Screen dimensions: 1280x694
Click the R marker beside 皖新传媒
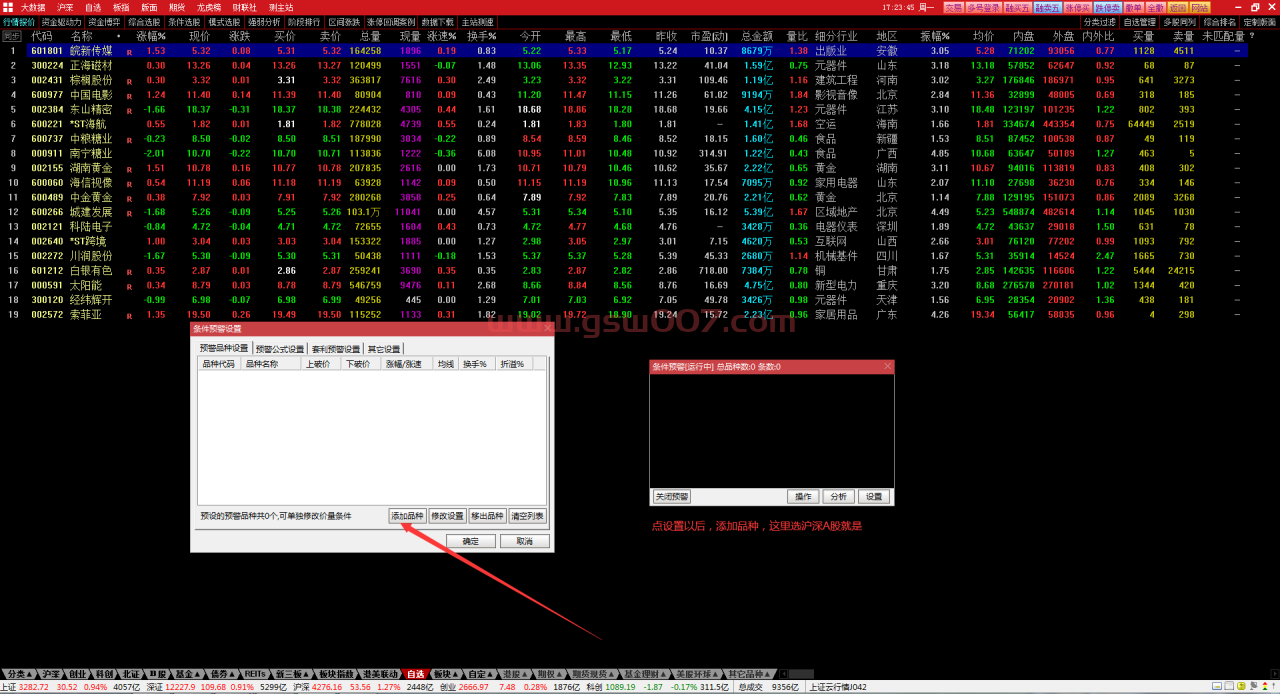pyautogui.click(x=129, y=51)
